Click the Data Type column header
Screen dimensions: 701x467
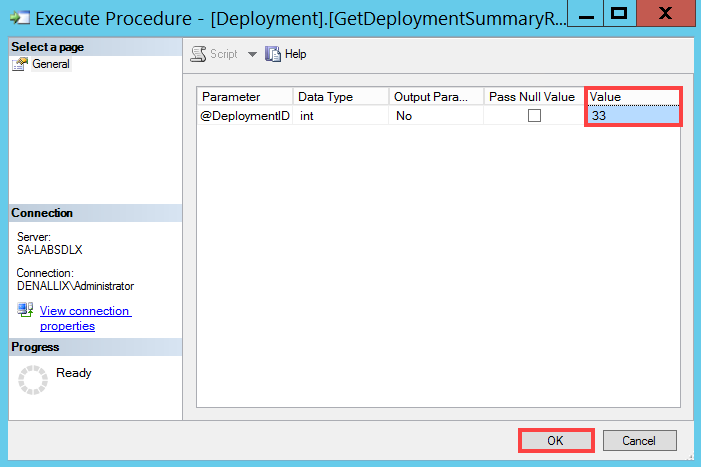click(x=340, y=97)
